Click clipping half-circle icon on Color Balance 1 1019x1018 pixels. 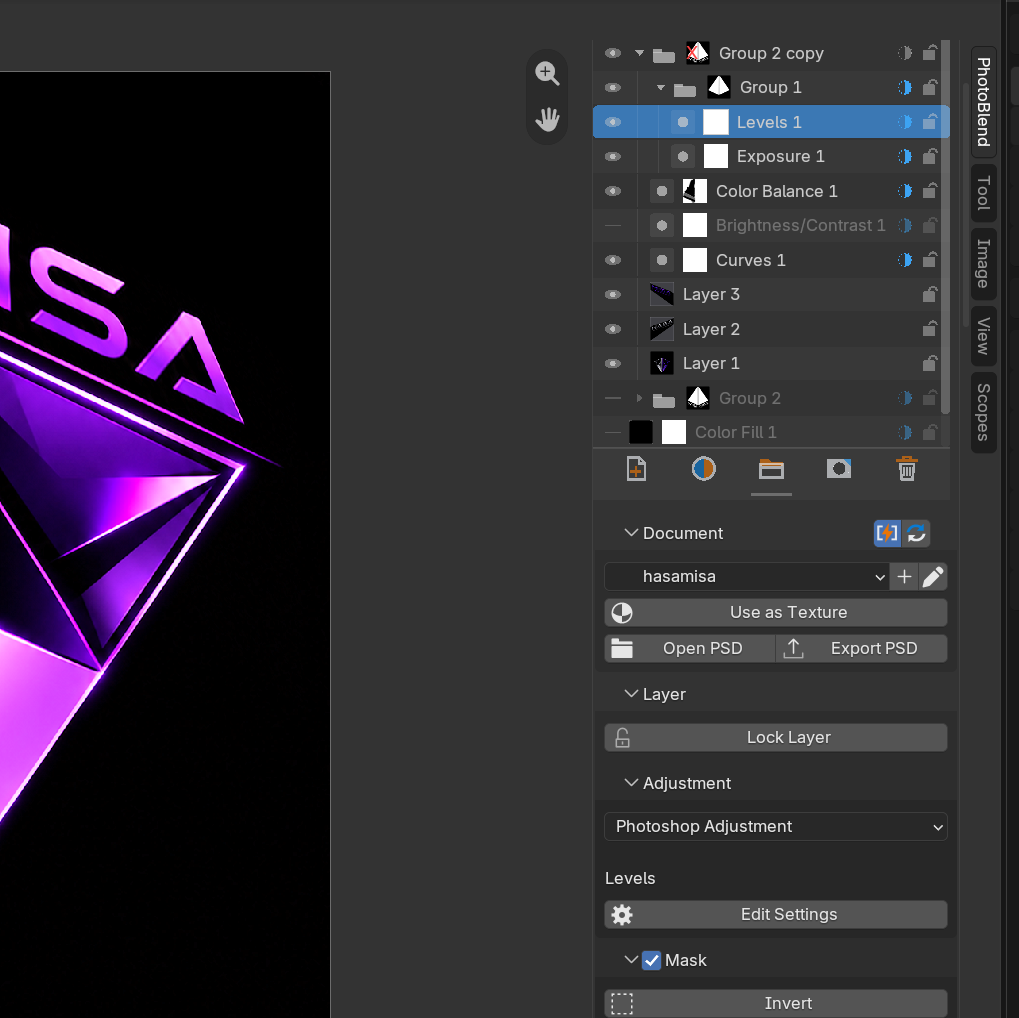coord(905,191)
